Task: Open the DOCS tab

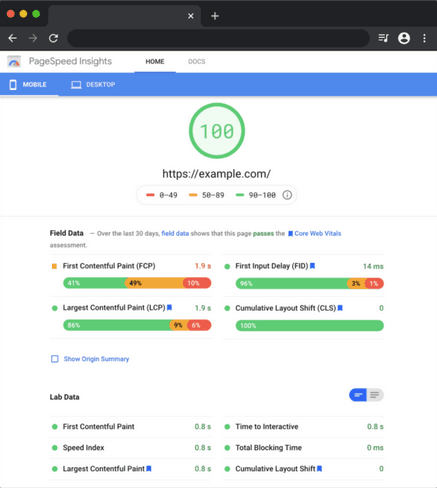Action: pyautogui.click(x=197, y=62)
